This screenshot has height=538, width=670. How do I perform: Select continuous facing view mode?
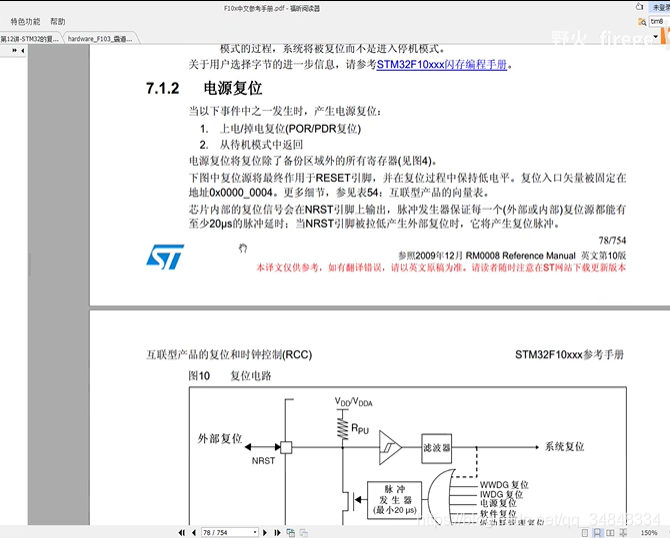click(x=623, y=533)
